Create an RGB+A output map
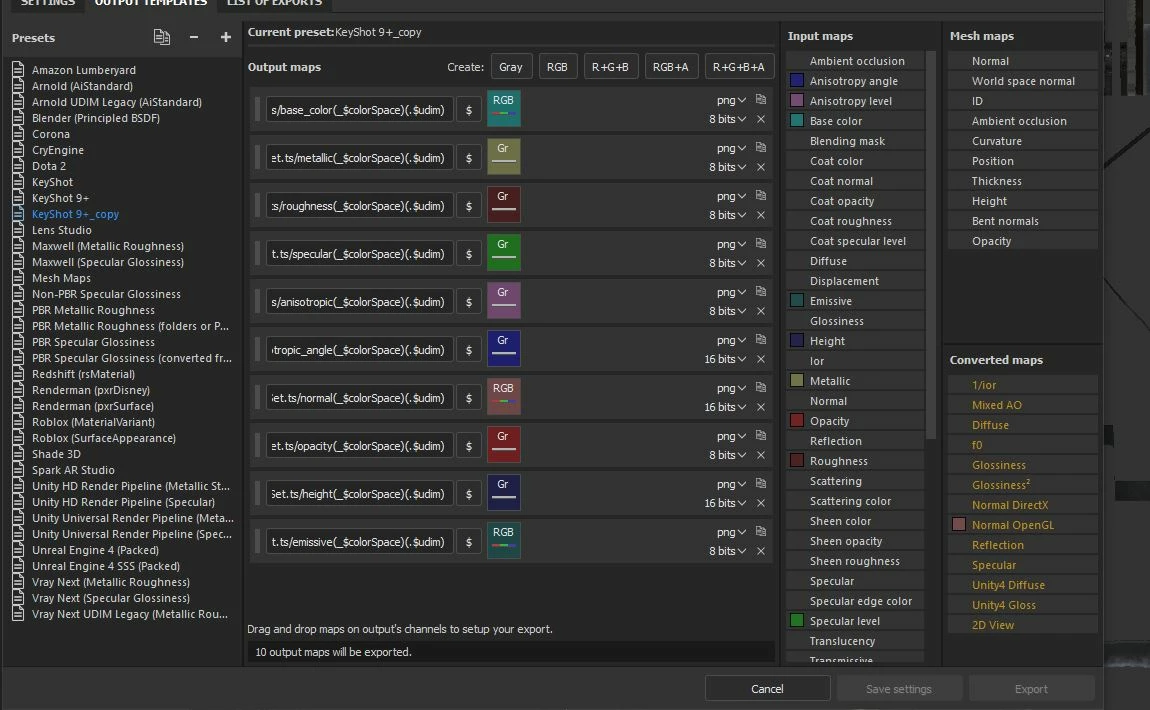The image size is (1150, 710). (670, 67)
